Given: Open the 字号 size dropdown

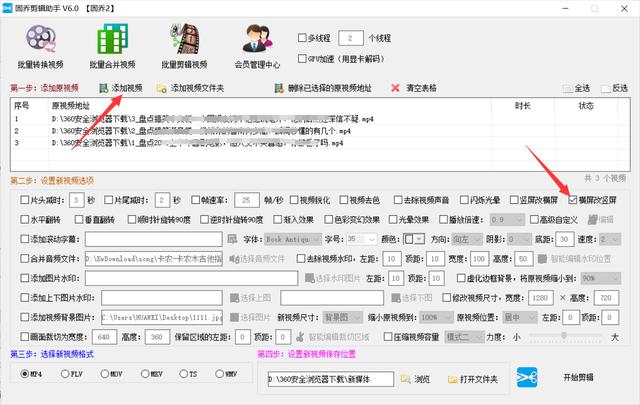Looking at the screenshot, I should click(x=362, y=239).
